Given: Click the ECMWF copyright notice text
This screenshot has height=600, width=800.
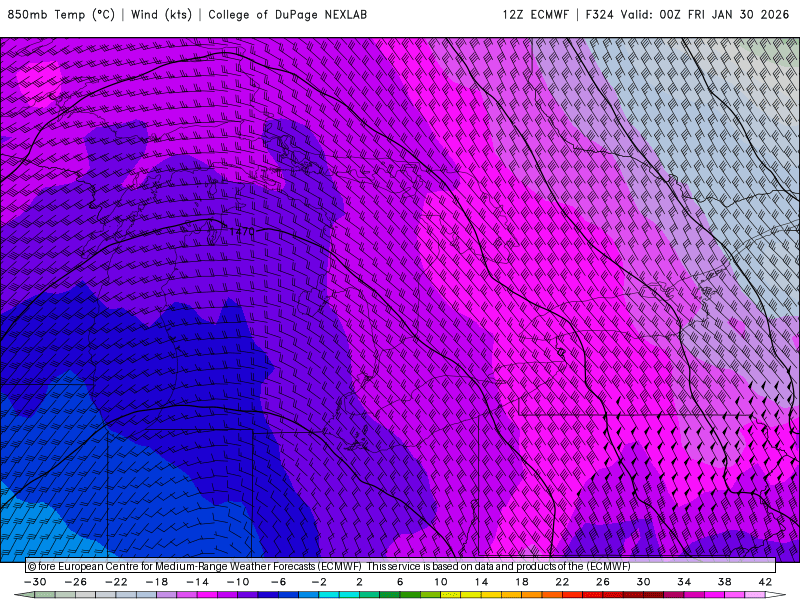Looking at the screenshot, I should [329, 566].
